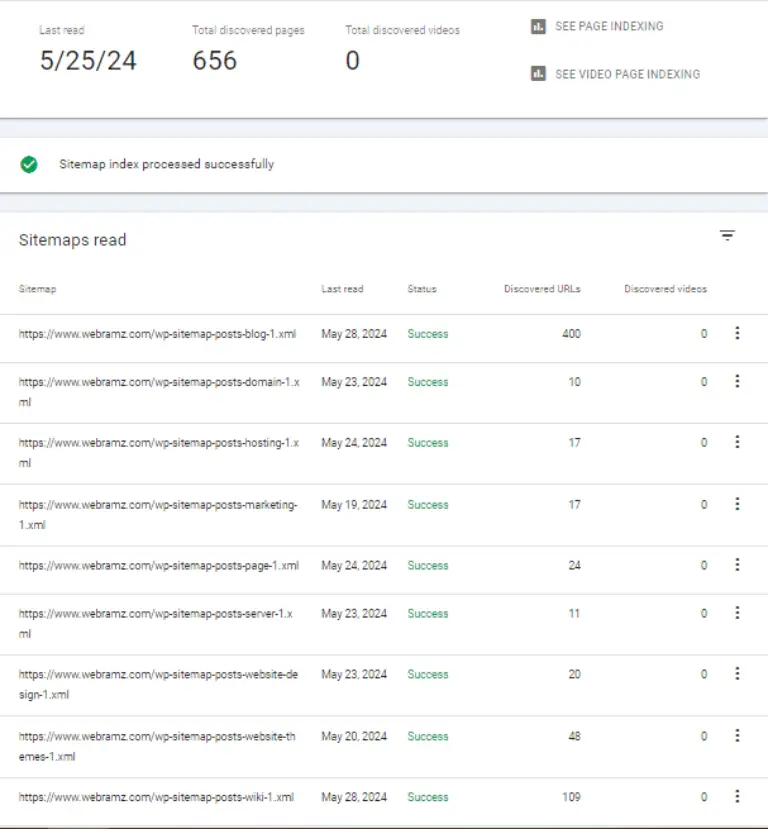The width and height of the screenshot is (768, 829).
Task: Open the See Page Indexing chart icon
Action: pos(538,26)
